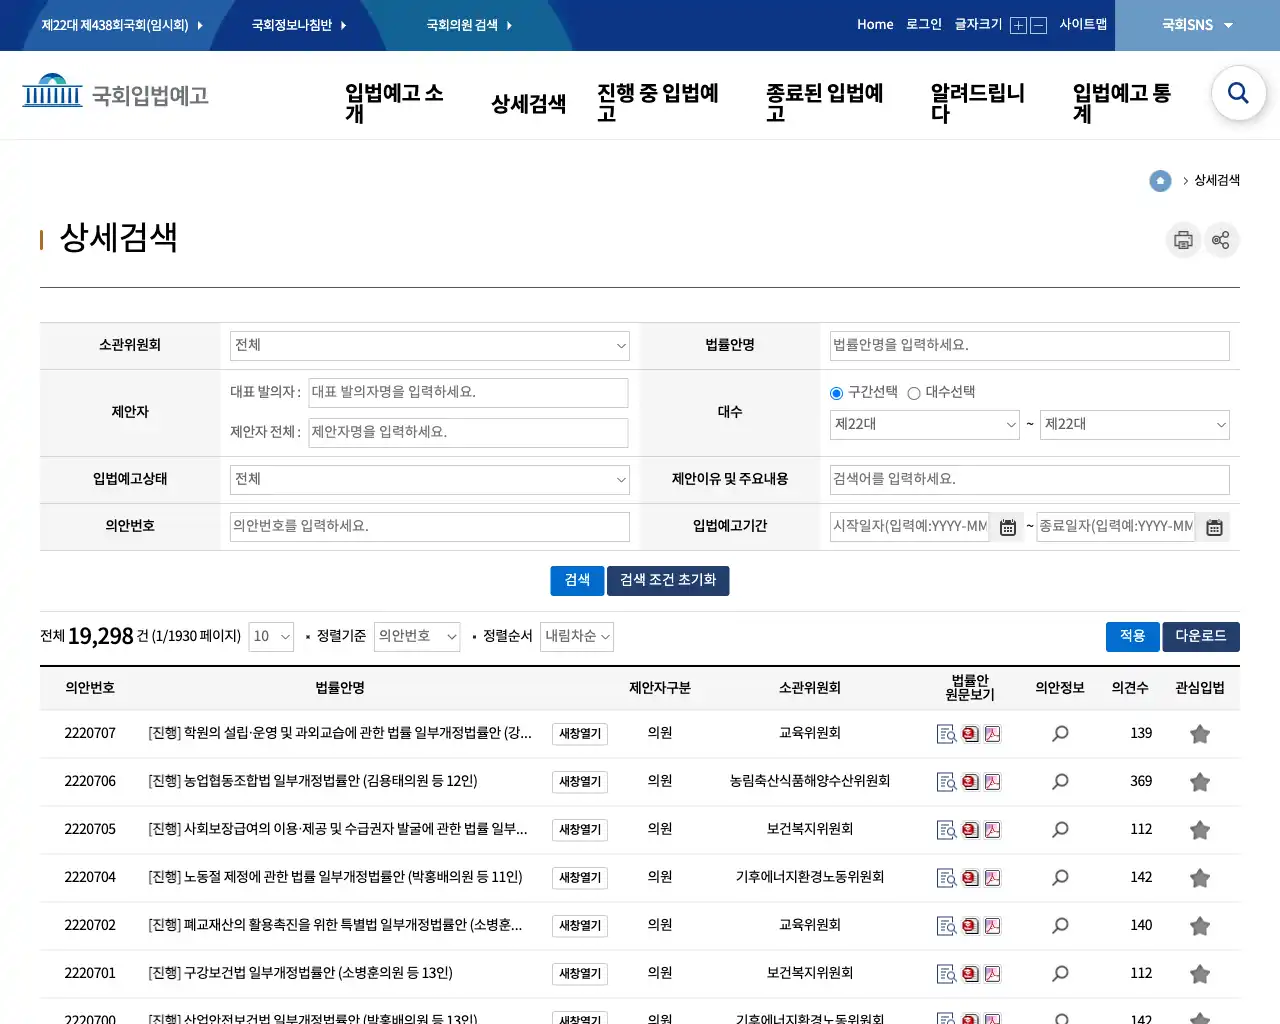The width and height of the screenshot is (1280, 1024).
Task: Click the 다운로드 download button
Action: point(1201,637)
